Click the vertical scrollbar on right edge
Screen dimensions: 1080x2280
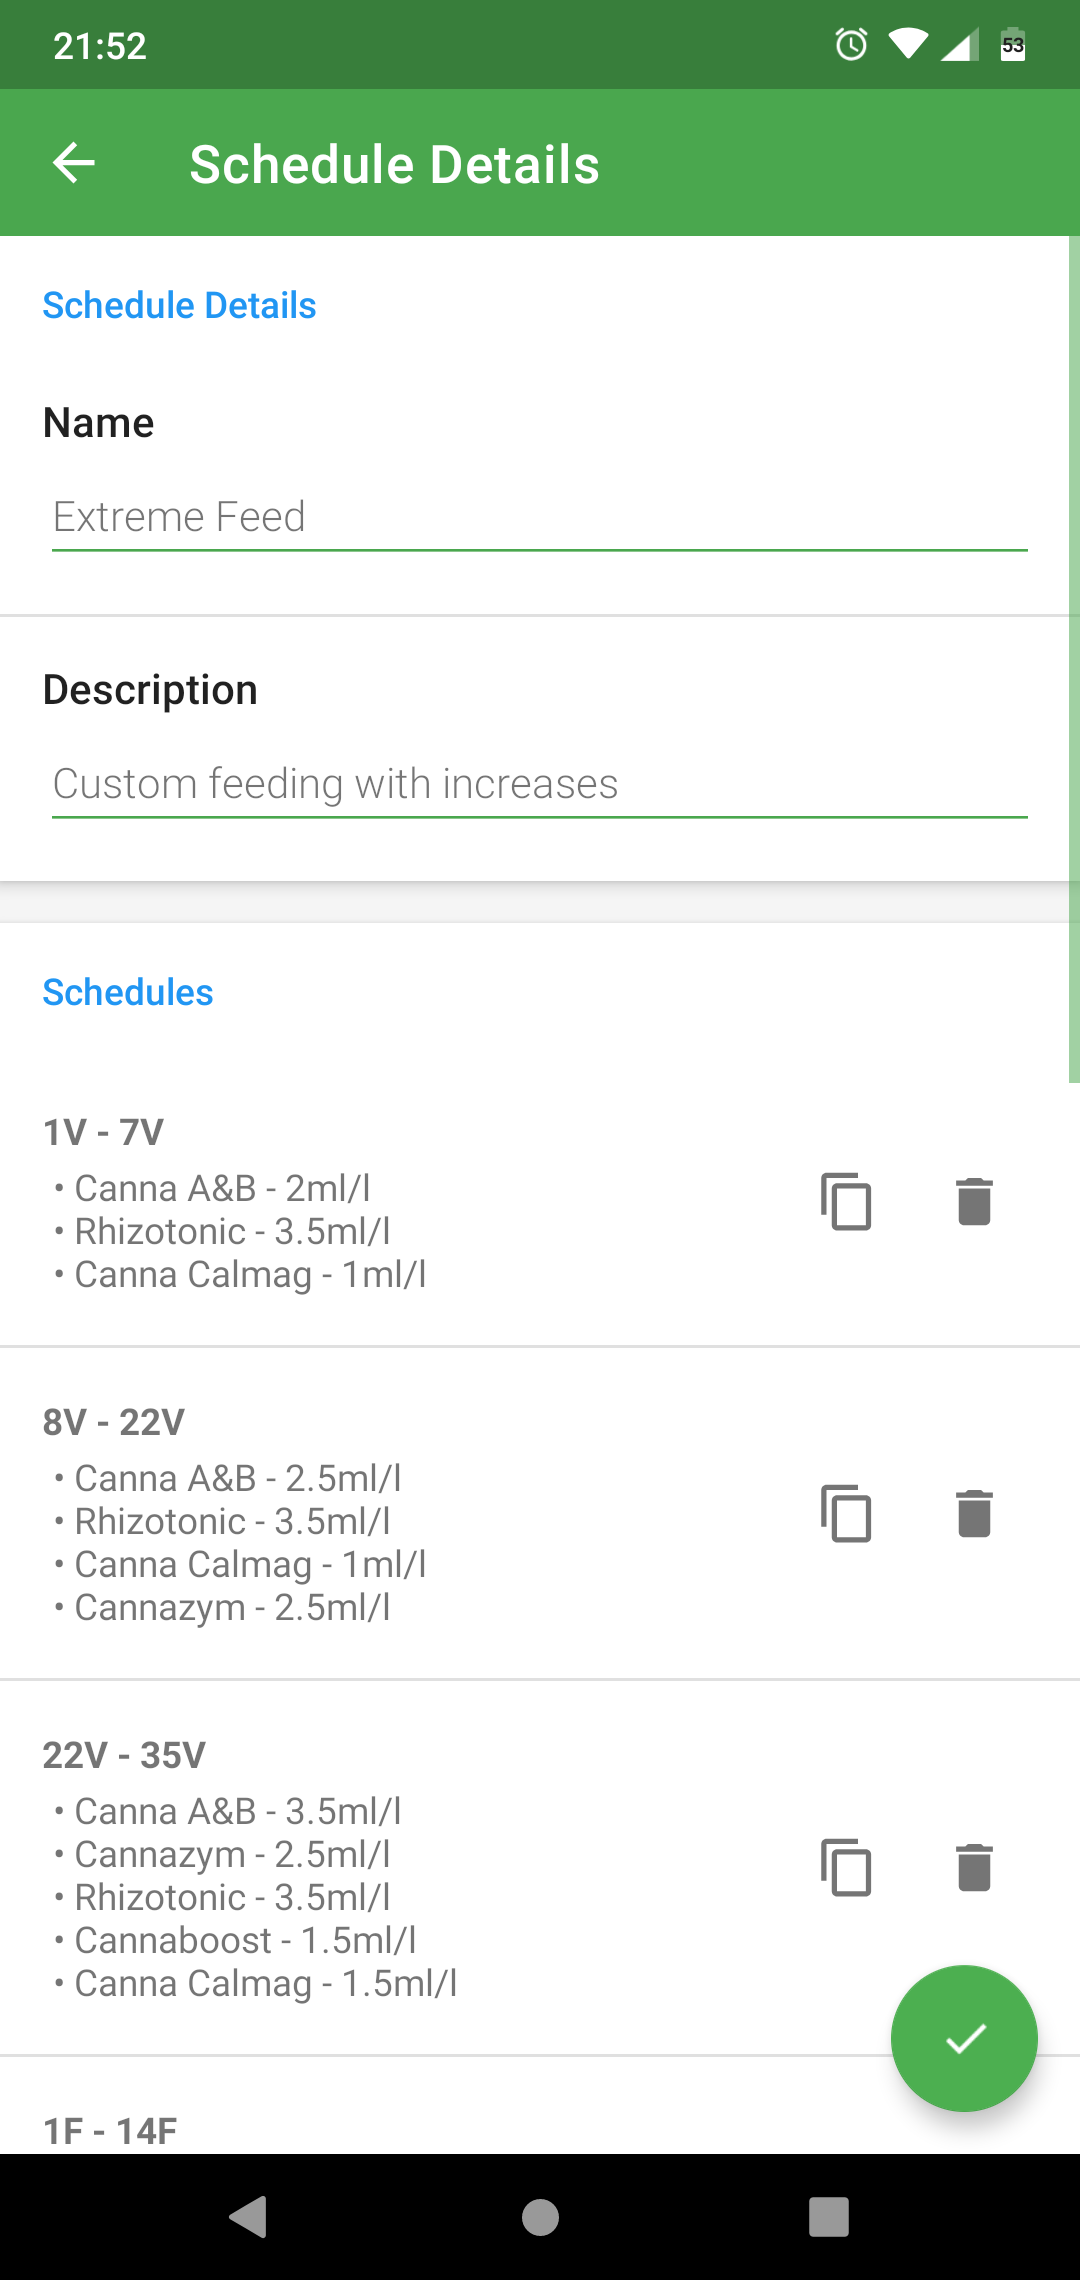1074,660
